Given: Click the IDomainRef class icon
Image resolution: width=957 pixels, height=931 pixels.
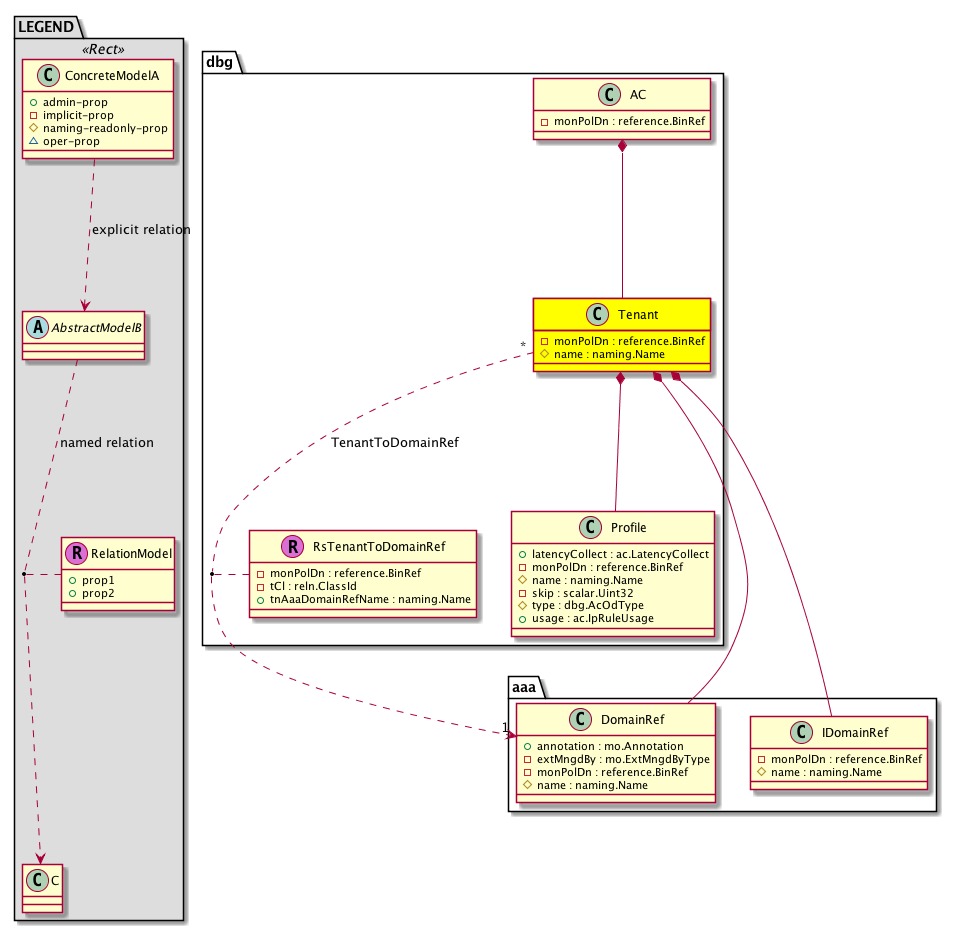Looking at the screenshot, I should click(799, 732).
